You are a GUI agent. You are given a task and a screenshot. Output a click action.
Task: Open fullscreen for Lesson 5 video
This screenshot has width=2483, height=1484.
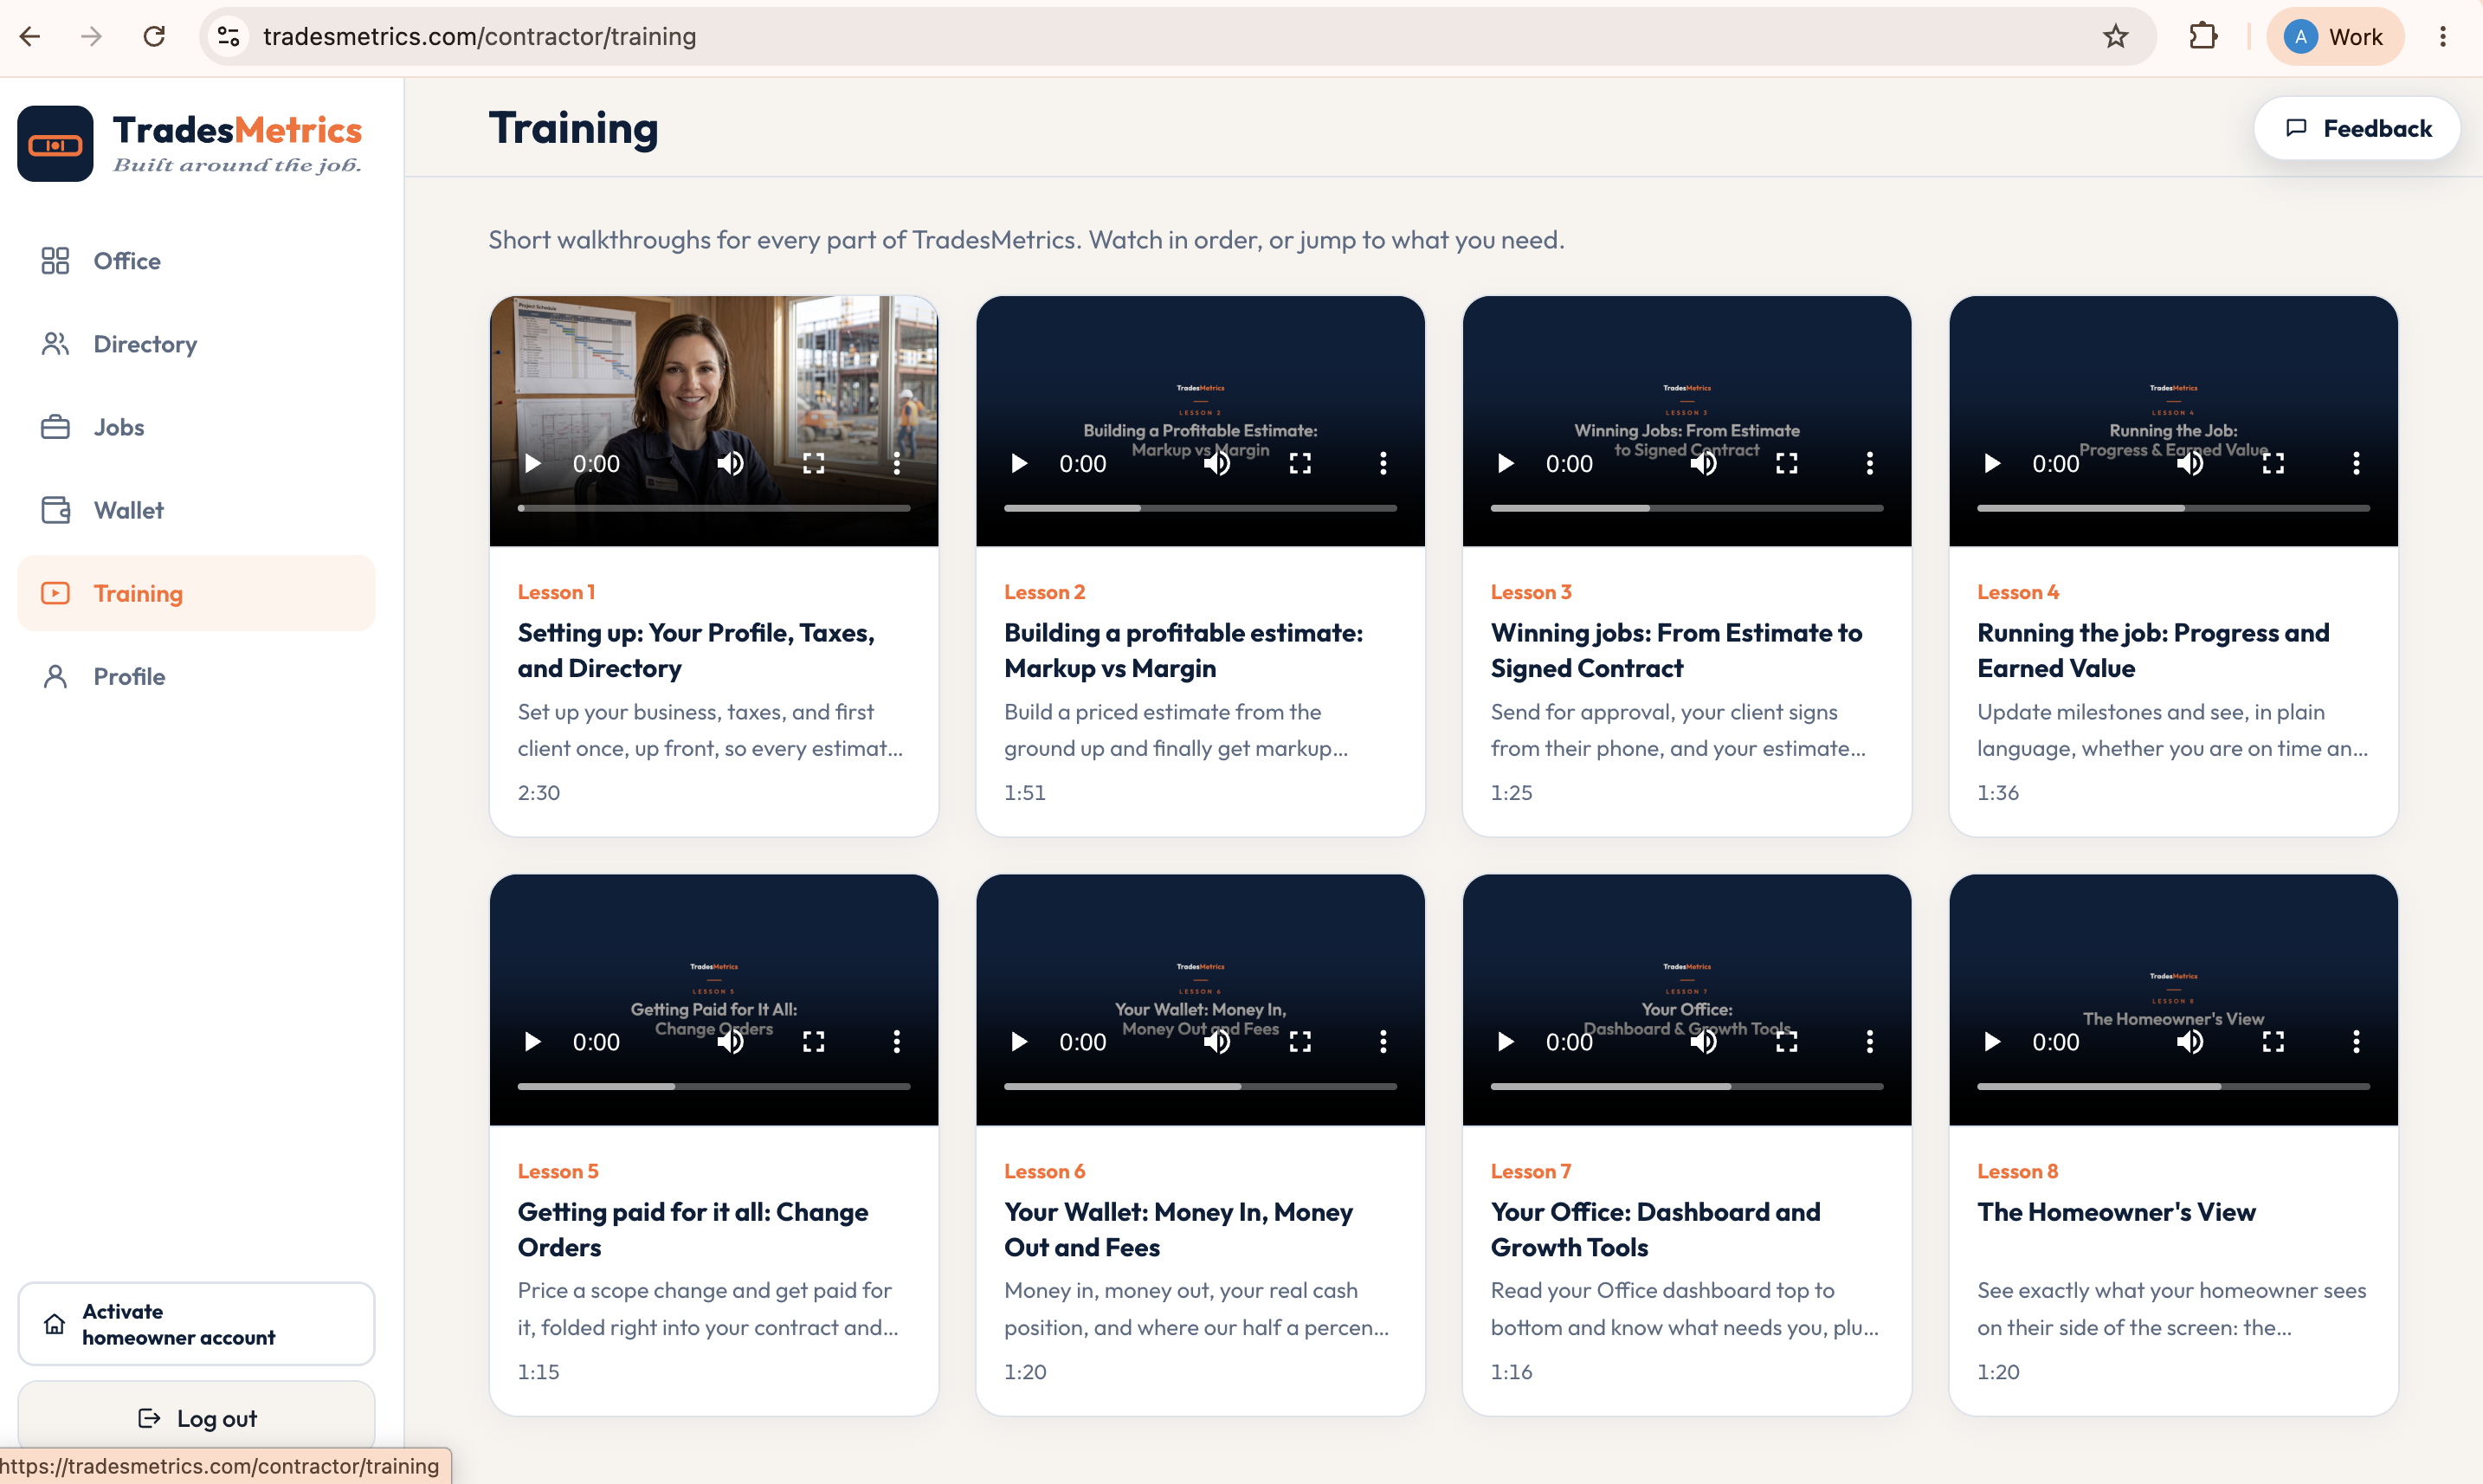(x=814, y=1042)
